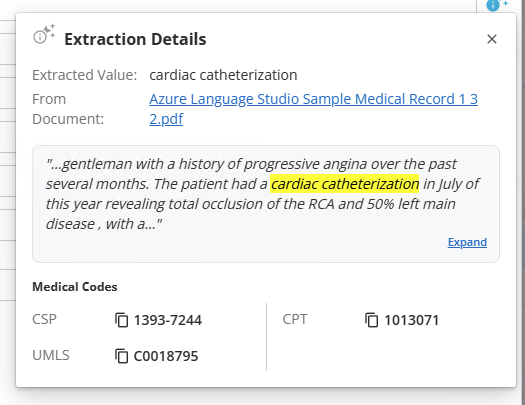The height and width of the screenshot is (405, 525).
Task: Click the 'Extracted Value:' label
Action: 85,75
